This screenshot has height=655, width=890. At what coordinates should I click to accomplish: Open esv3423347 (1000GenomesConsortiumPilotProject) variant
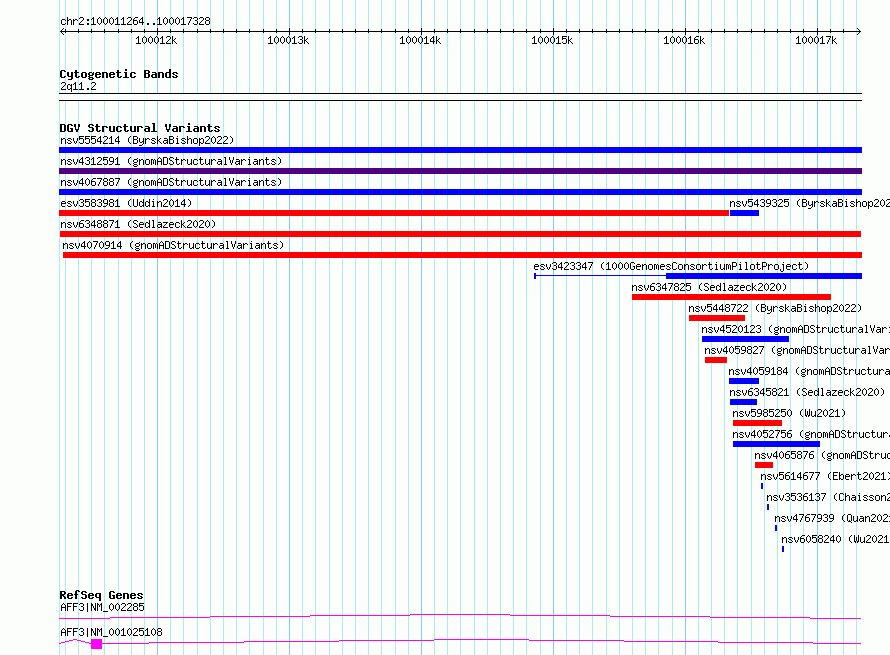pos(671,266)
